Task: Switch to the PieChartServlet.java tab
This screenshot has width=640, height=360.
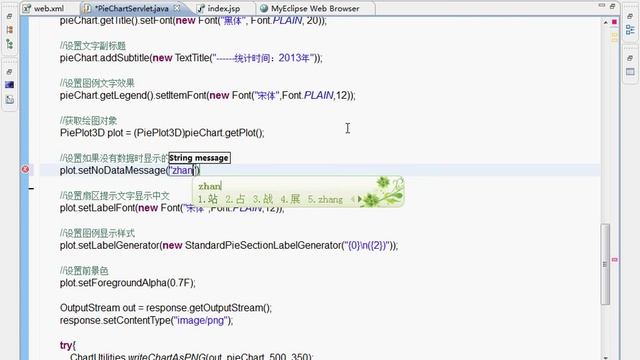Action: [x=132, y=8]
